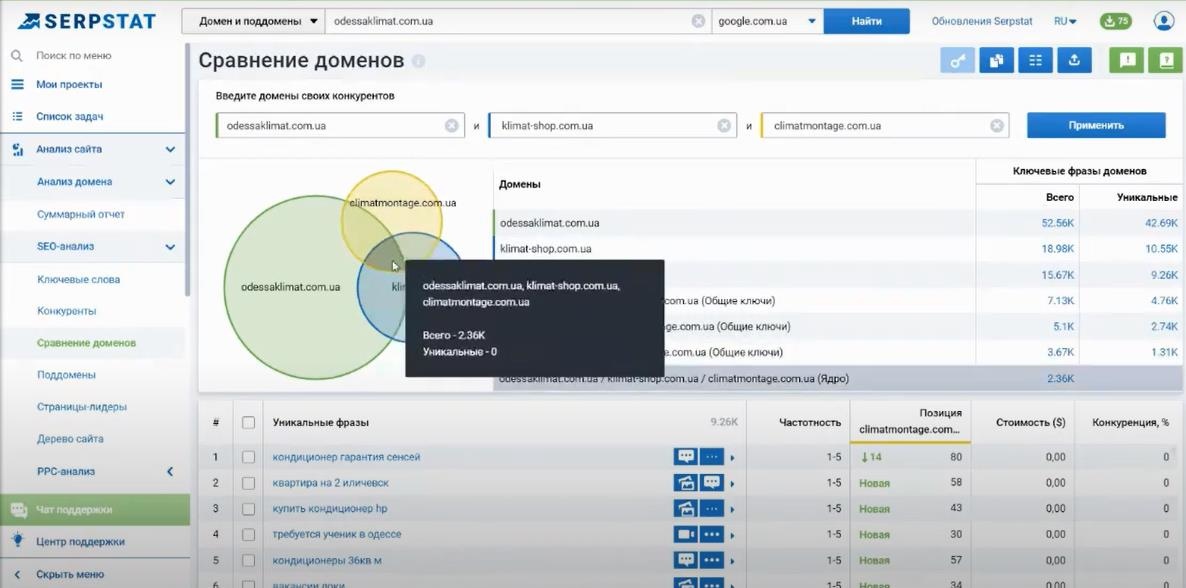Click the 52.56K total keywords link

(x=1057, y=223)
